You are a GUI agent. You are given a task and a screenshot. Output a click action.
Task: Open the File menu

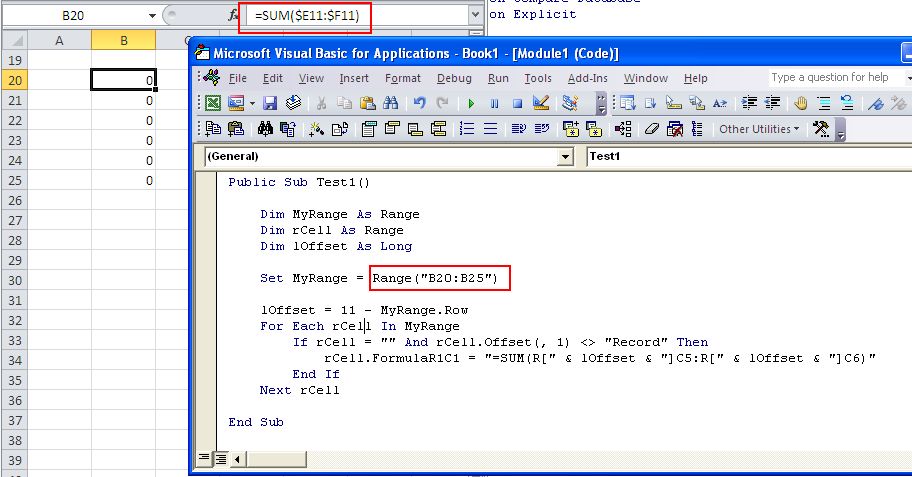tap(237, 78)
